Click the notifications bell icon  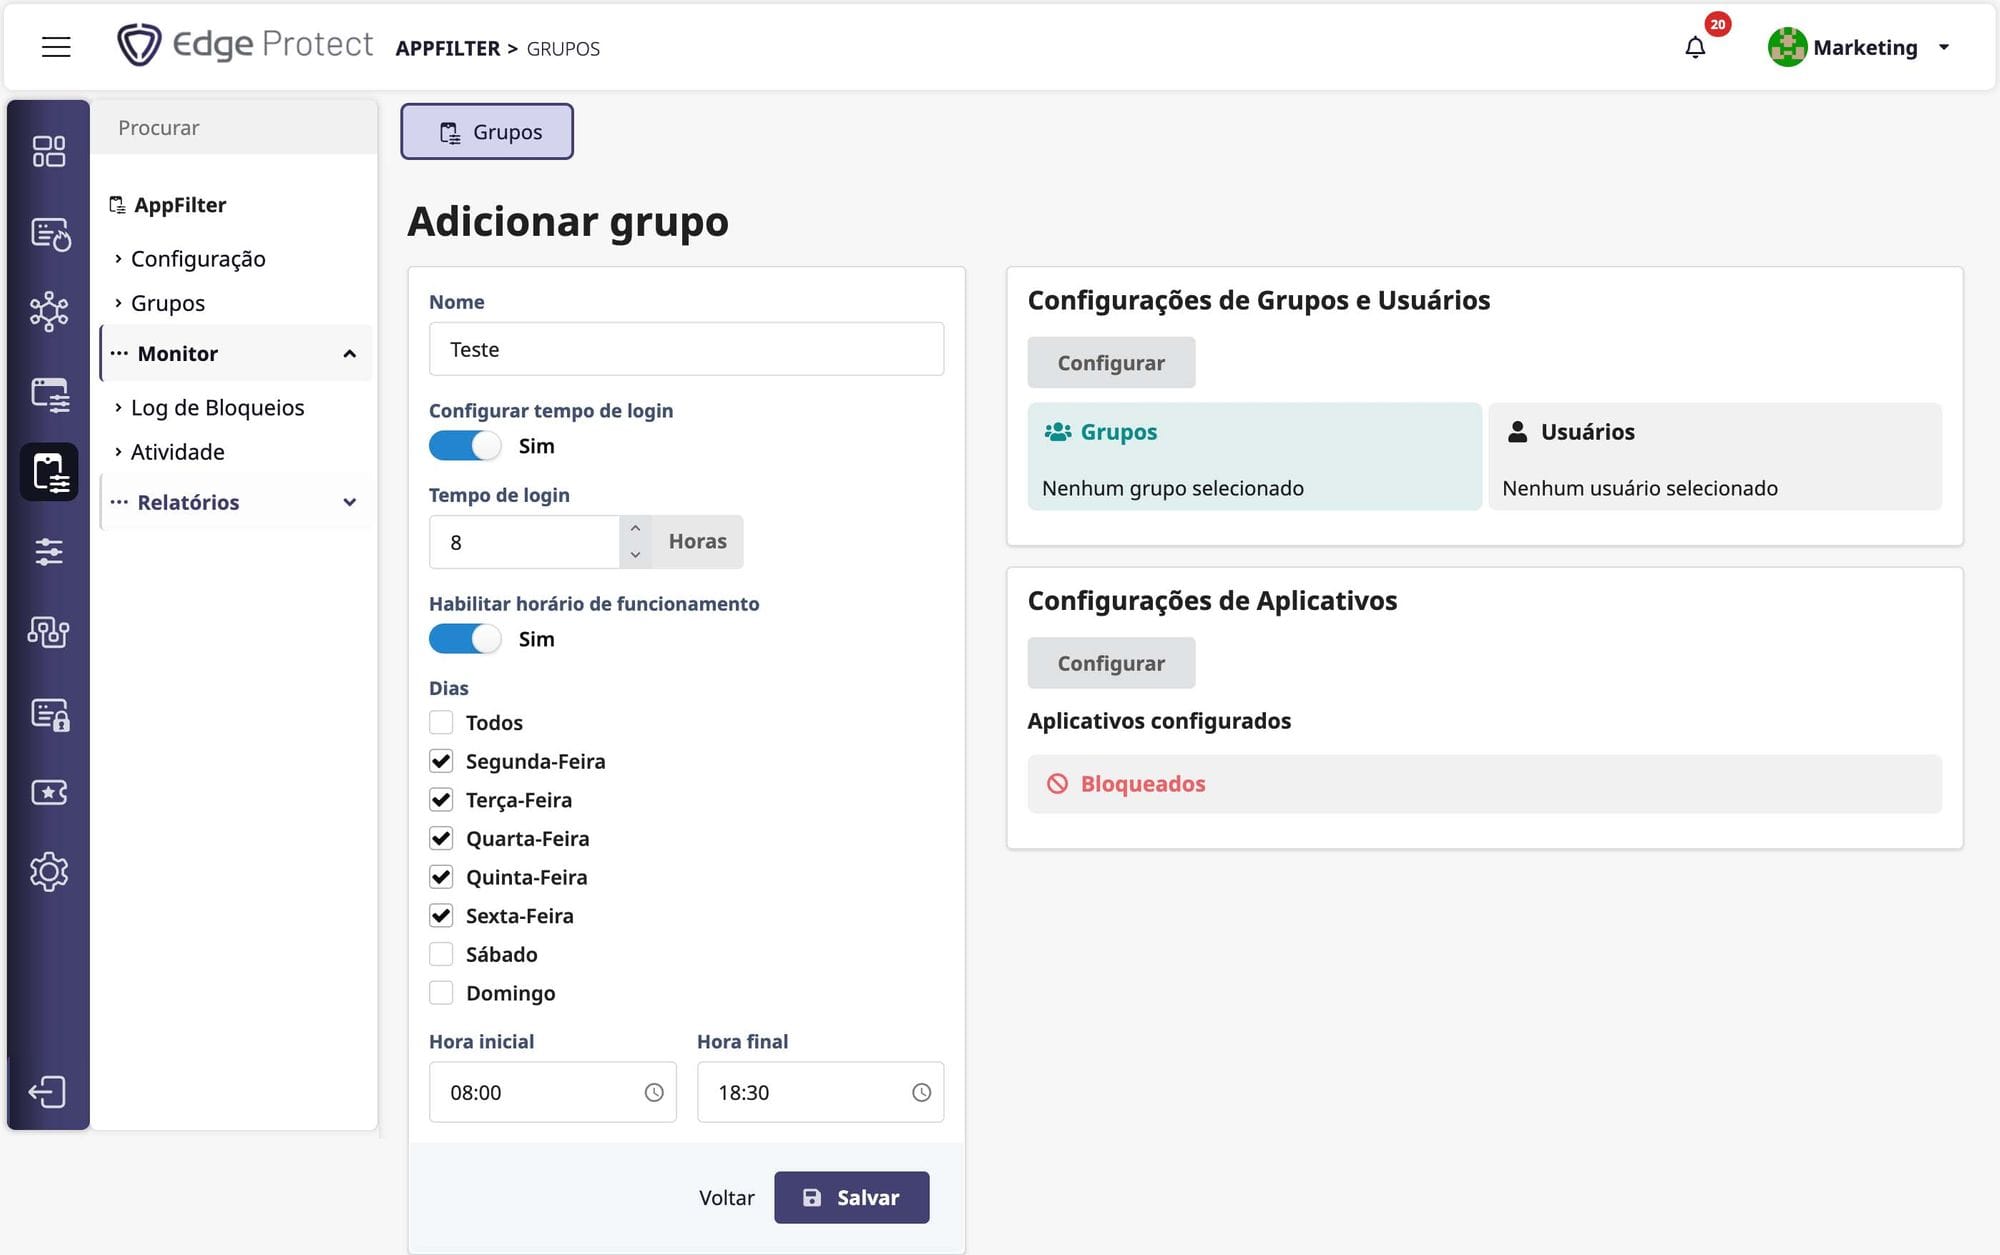coord(1695,47)
